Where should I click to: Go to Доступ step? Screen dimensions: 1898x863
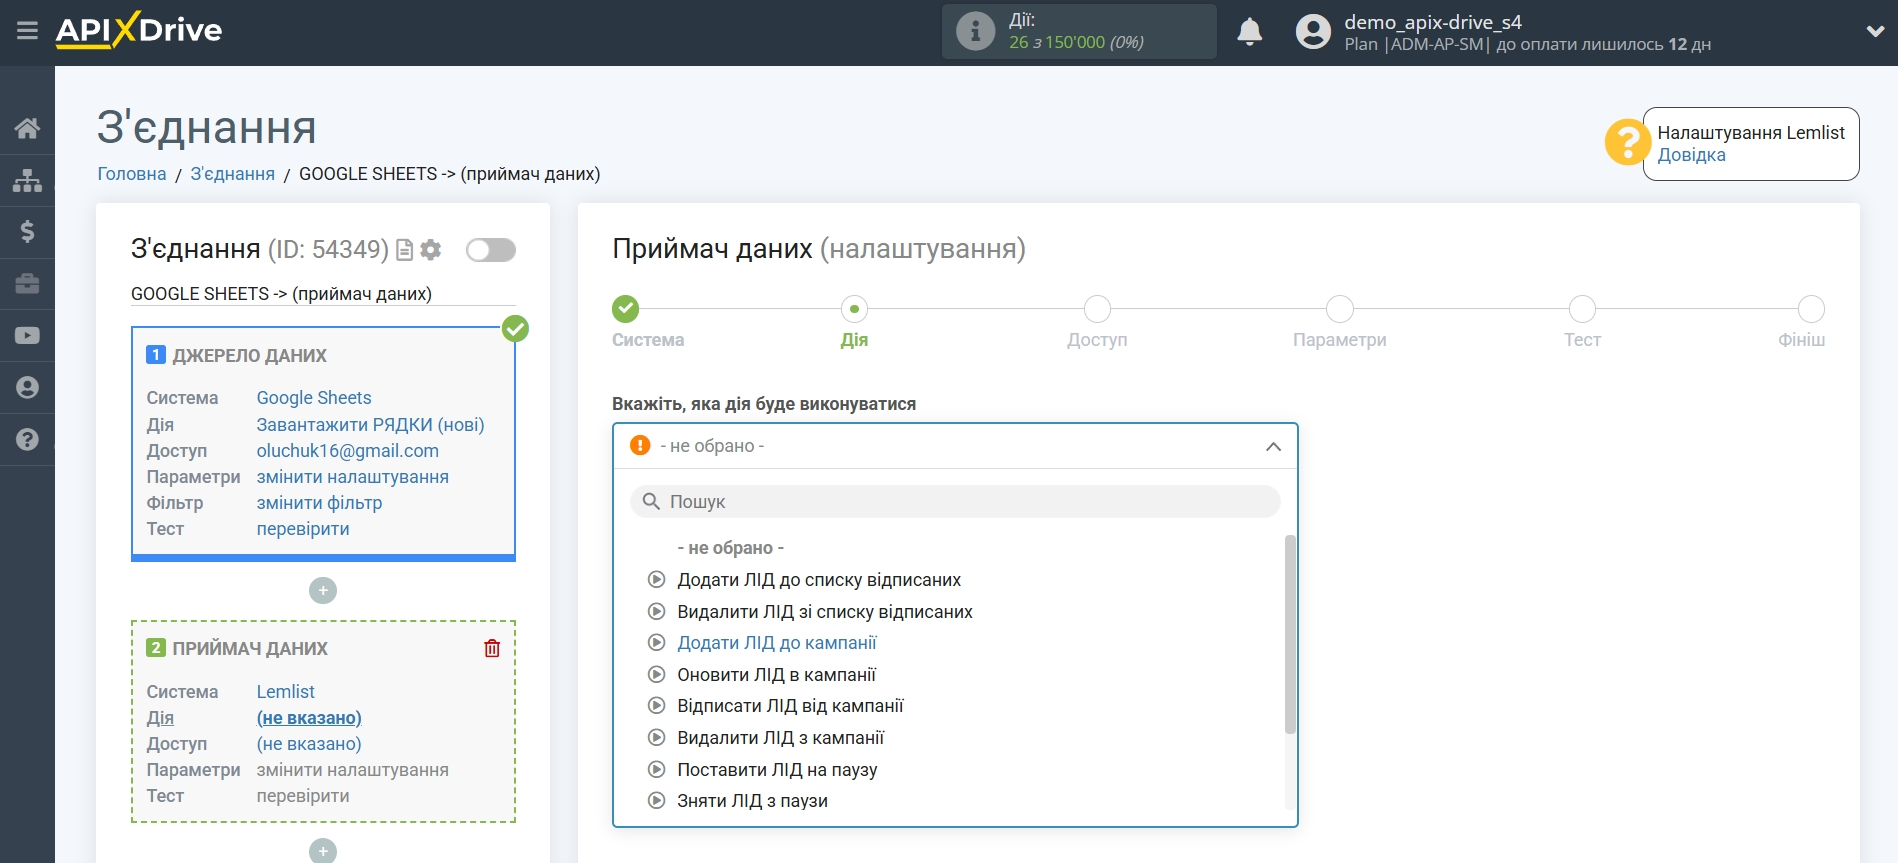tap(1097, 309)
